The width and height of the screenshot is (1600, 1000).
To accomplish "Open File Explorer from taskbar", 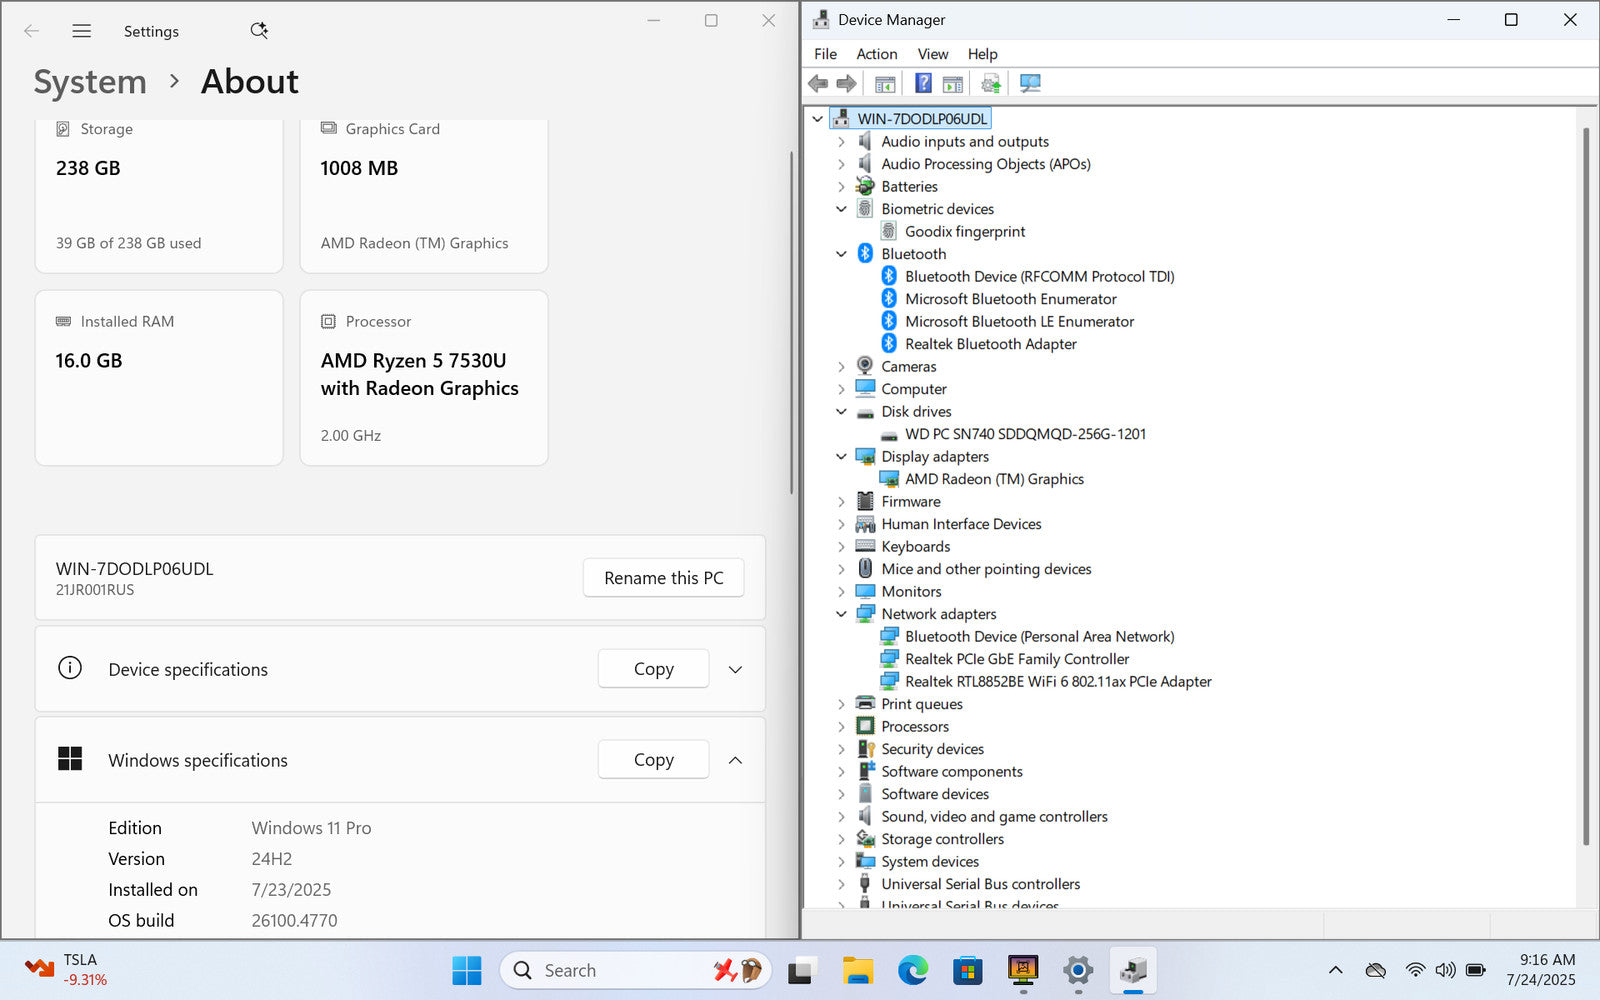I will [857, 970].
